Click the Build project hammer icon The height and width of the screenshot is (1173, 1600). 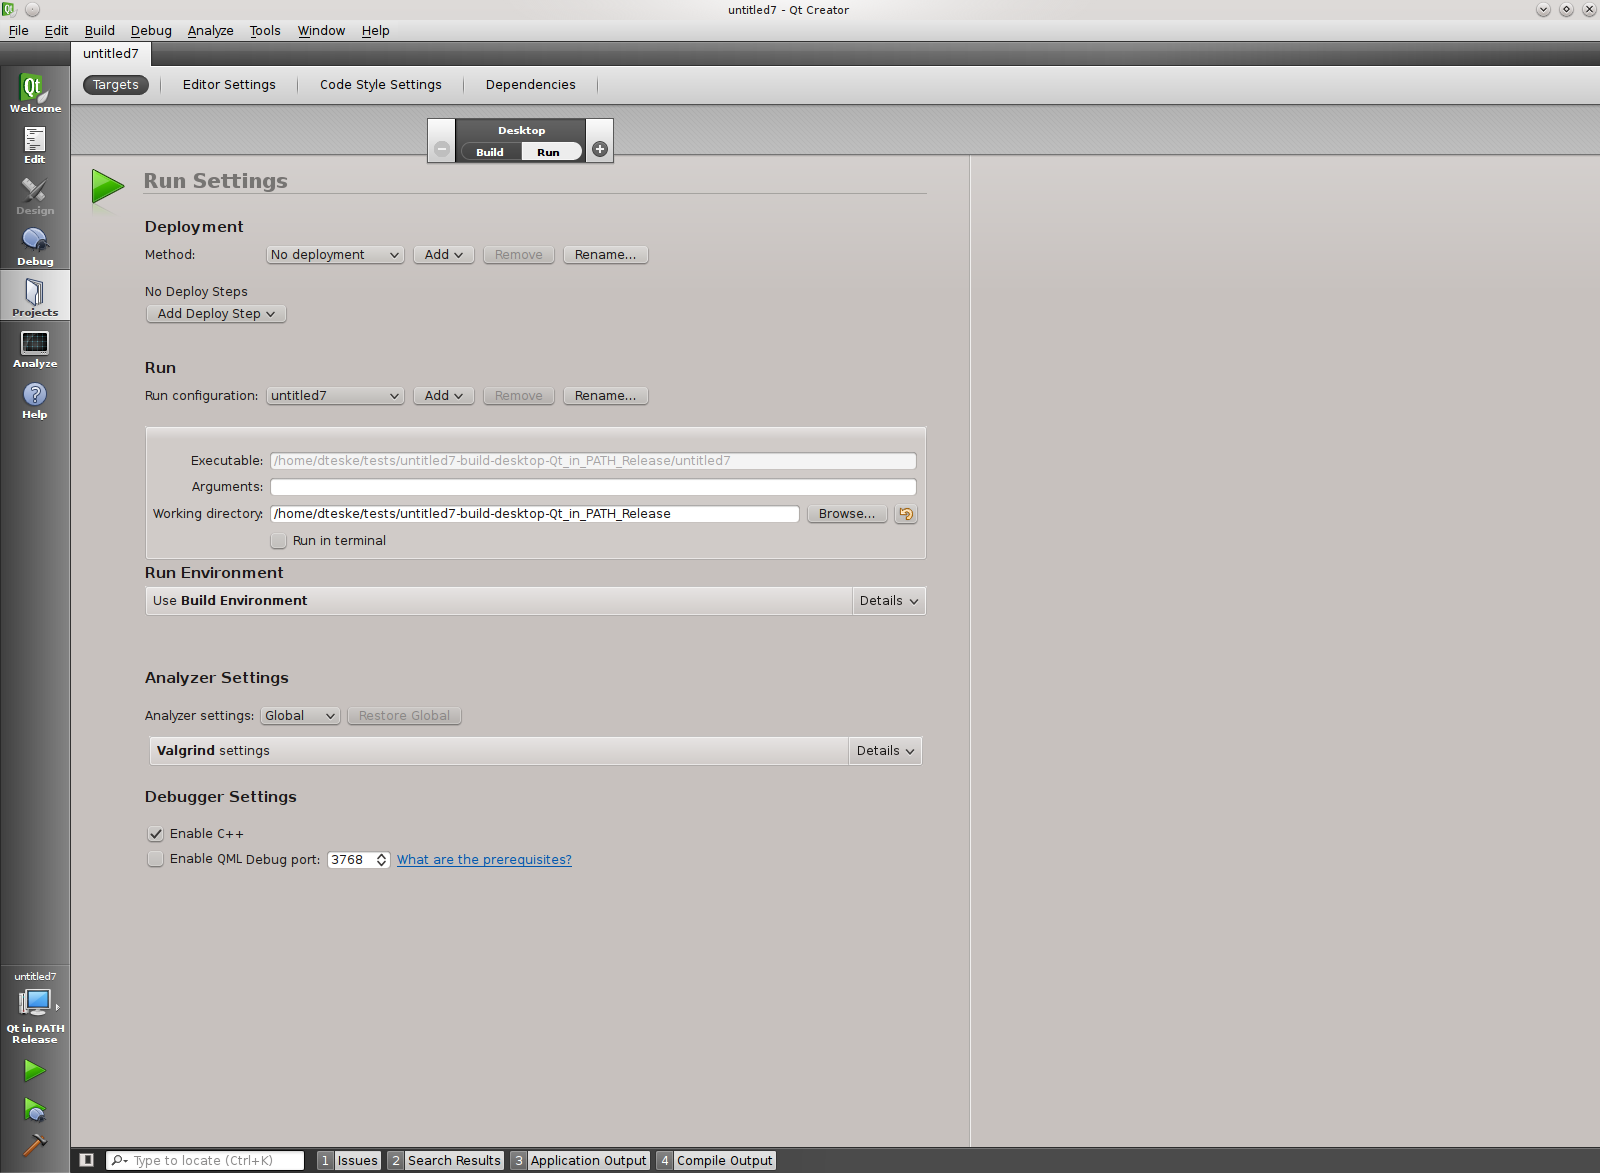35,1144
